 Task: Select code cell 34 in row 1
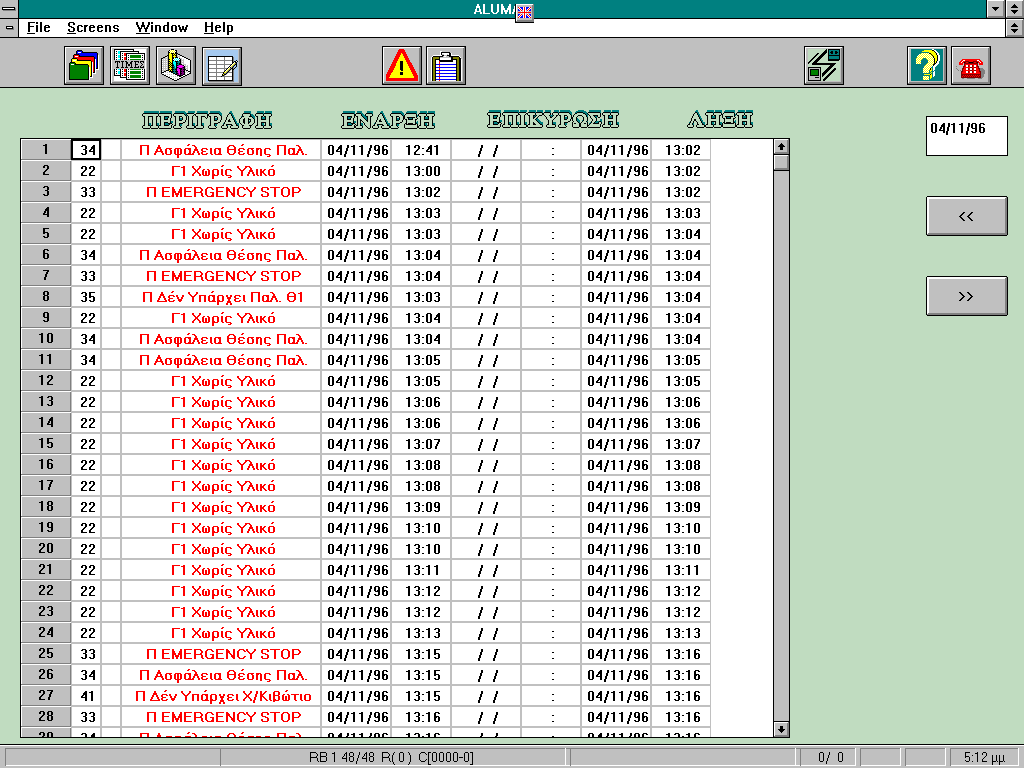coord(88,150)
